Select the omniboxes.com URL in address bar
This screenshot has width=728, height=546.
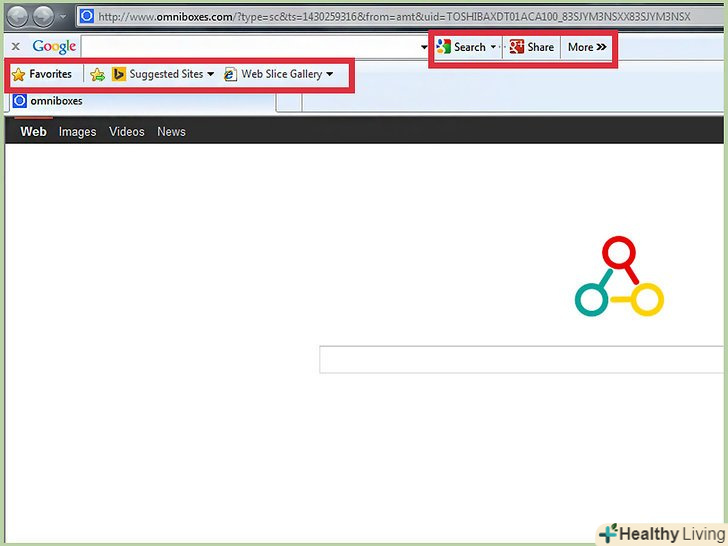pyautogui.click(x=394, y=17)
